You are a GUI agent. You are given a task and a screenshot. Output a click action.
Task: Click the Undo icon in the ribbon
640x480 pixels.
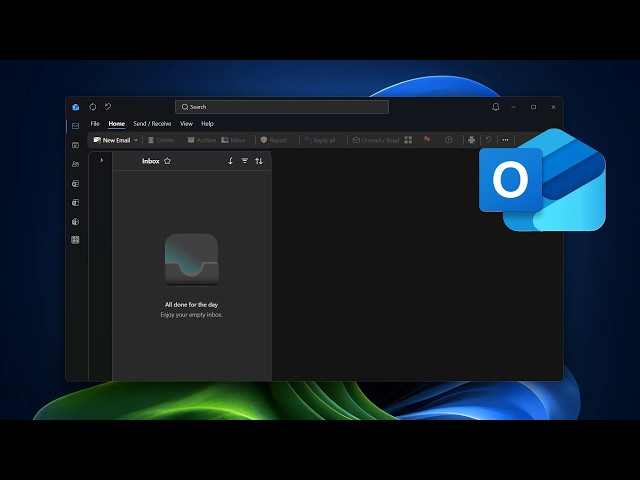[489, 140]
